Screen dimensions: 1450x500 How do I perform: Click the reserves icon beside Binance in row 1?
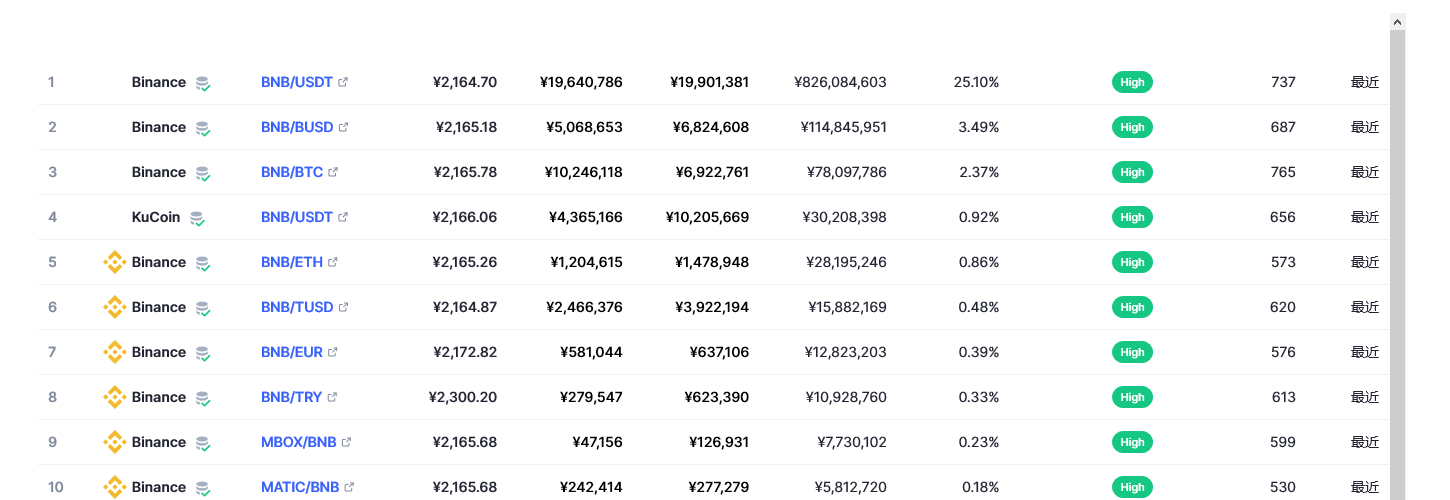[202, 83]
